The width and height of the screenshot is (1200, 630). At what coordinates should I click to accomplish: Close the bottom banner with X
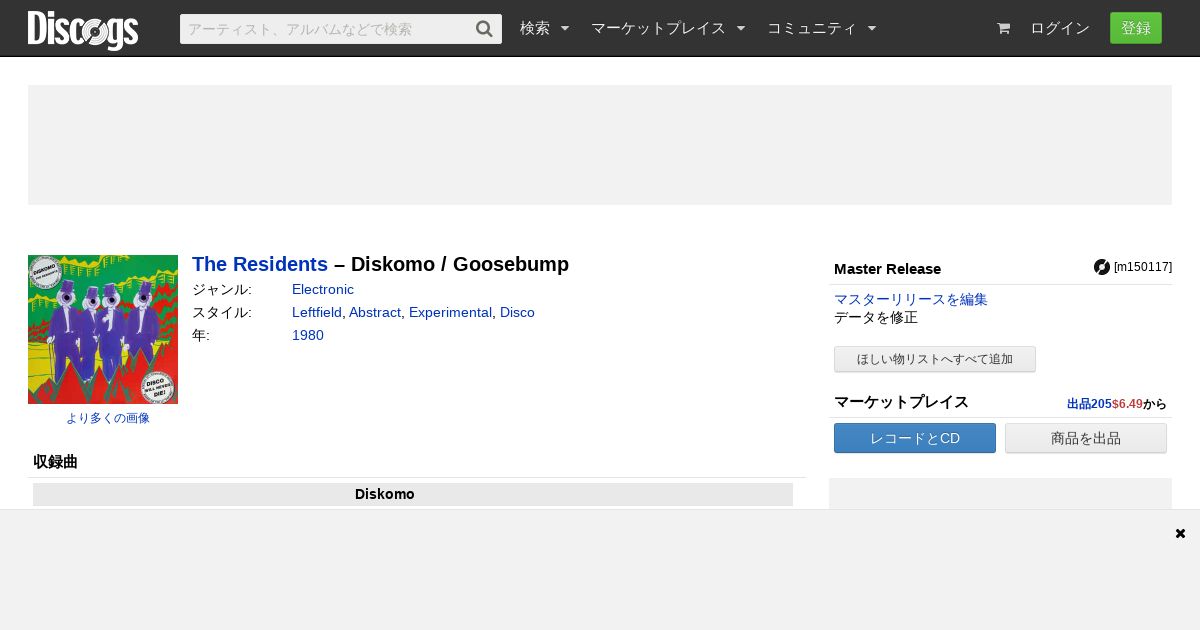pyautogui.click(x=1180, y=533)
